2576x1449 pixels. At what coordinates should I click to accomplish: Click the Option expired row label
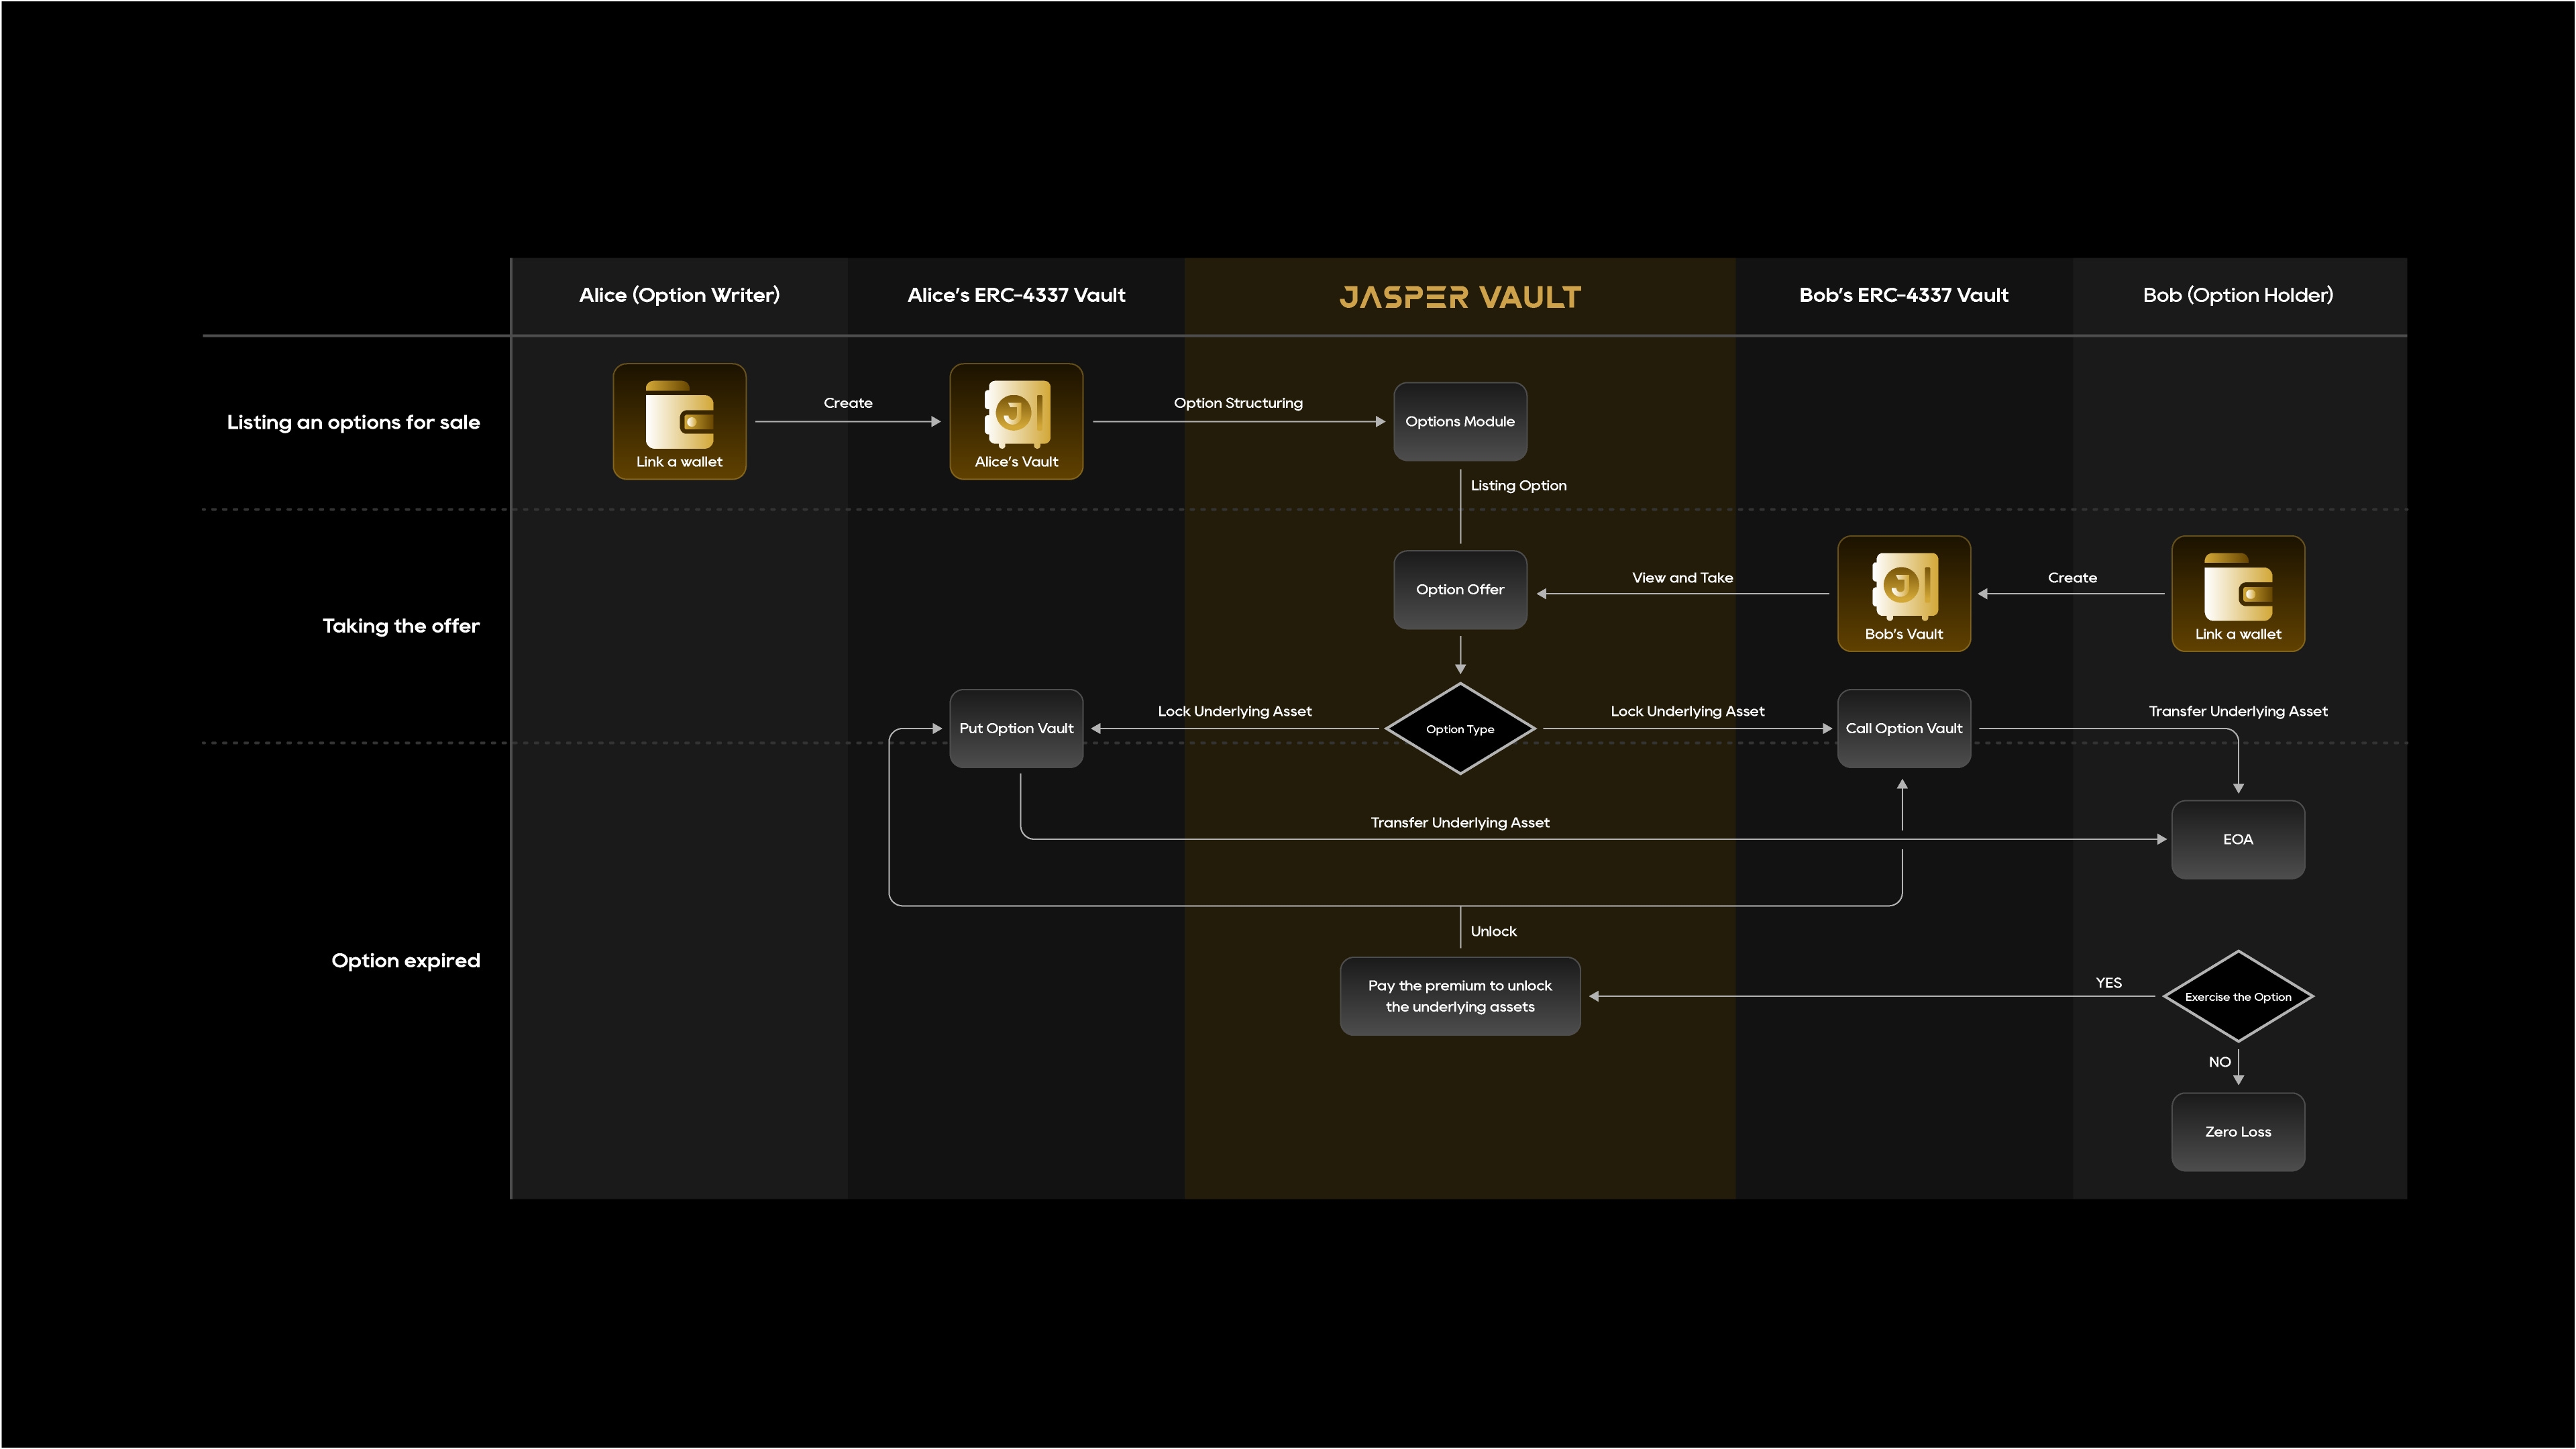coord(406,960)
